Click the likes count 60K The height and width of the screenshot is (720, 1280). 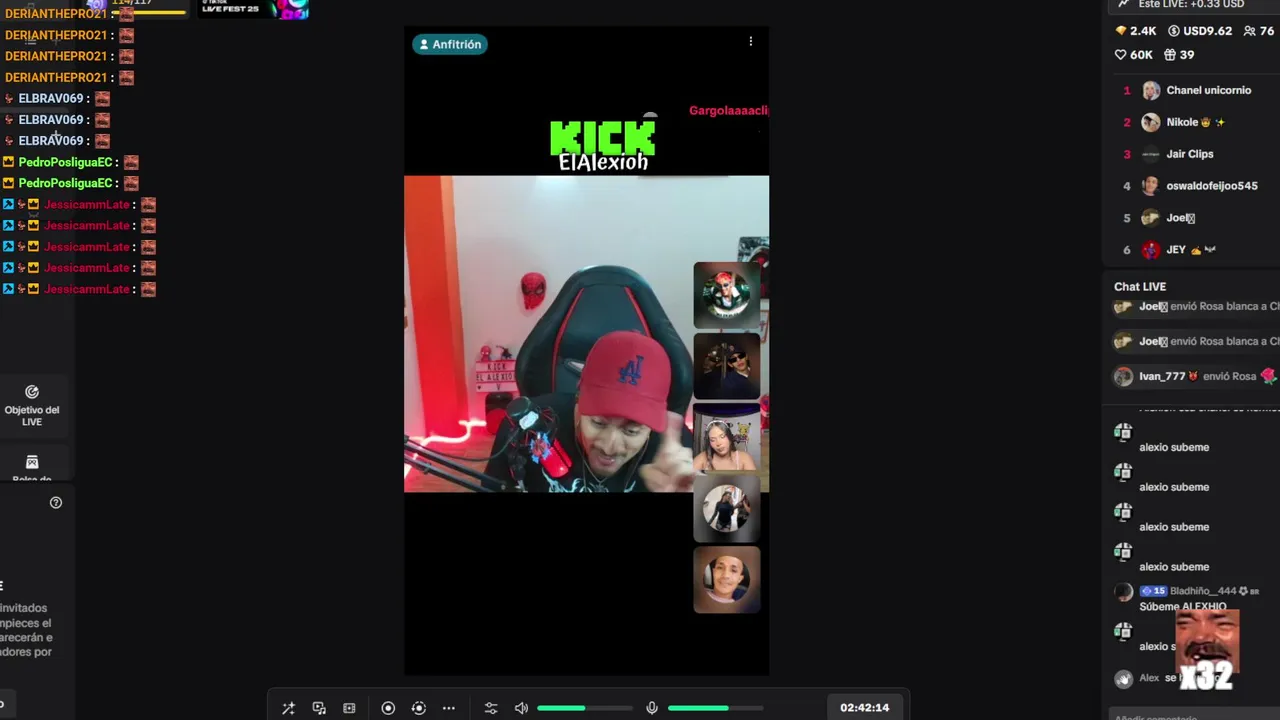coord(1134,55)
